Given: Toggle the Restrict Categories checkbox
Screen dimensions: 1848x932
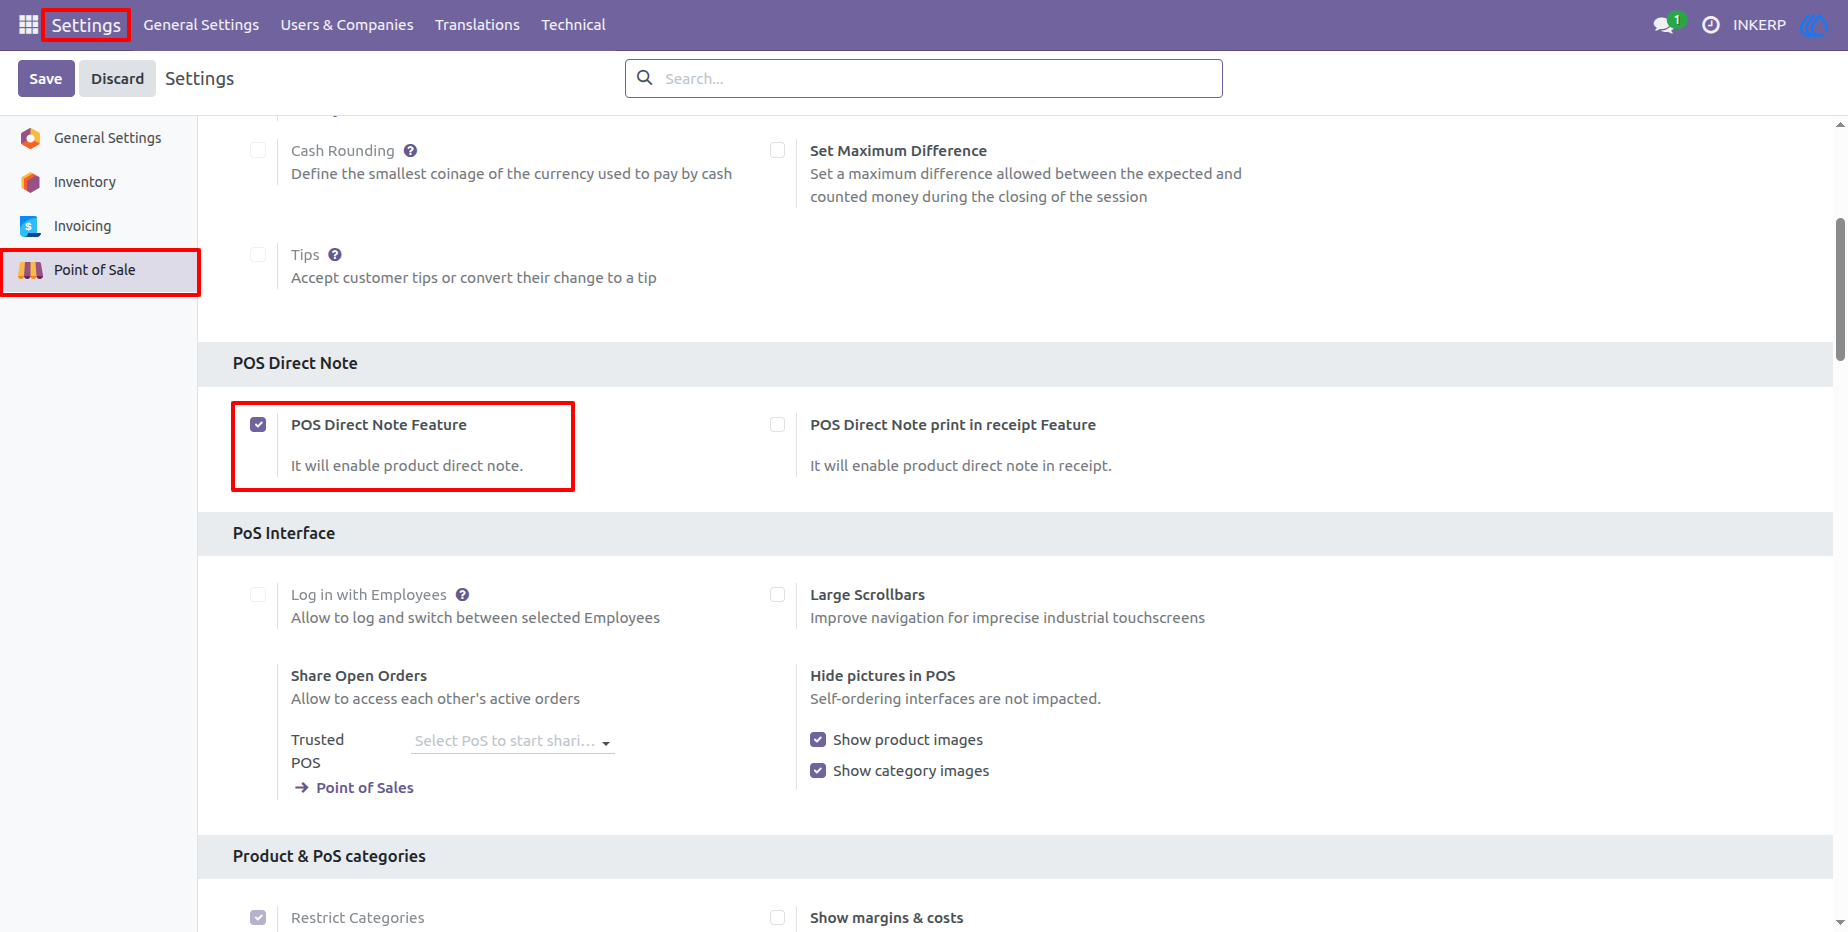Looking at the screenshot, I should click(258, 918).
